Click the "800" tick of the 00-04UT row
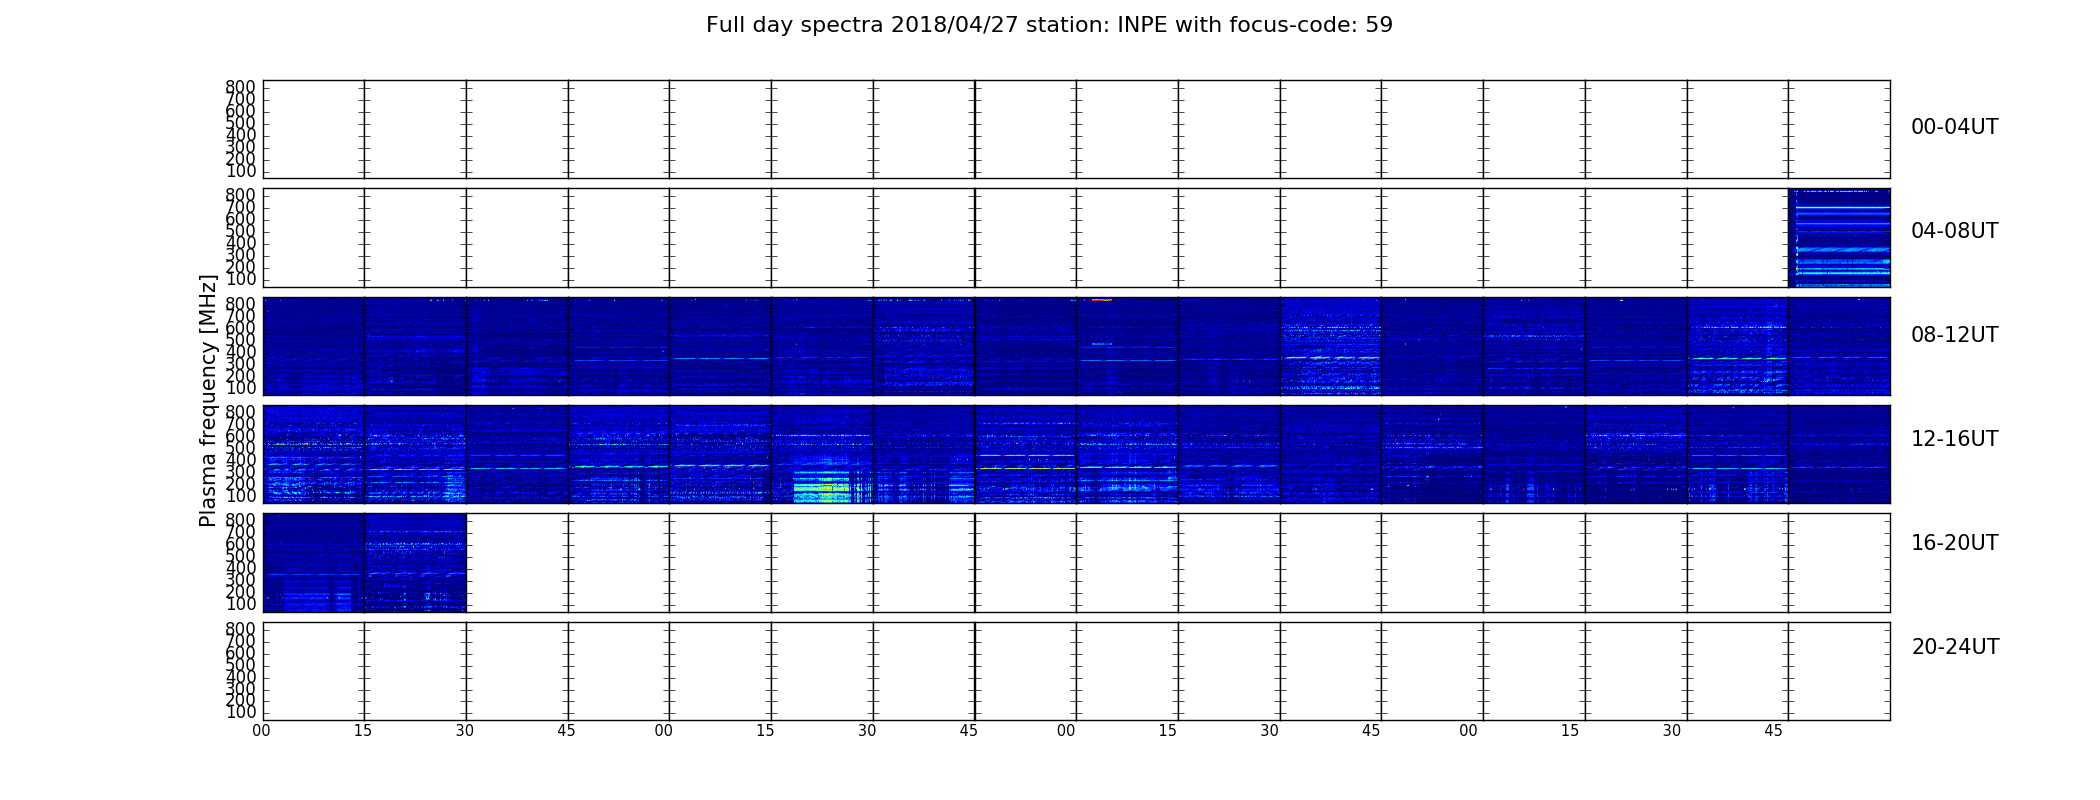The height and width of the screenshot is (800, 2100). point(240,87)
